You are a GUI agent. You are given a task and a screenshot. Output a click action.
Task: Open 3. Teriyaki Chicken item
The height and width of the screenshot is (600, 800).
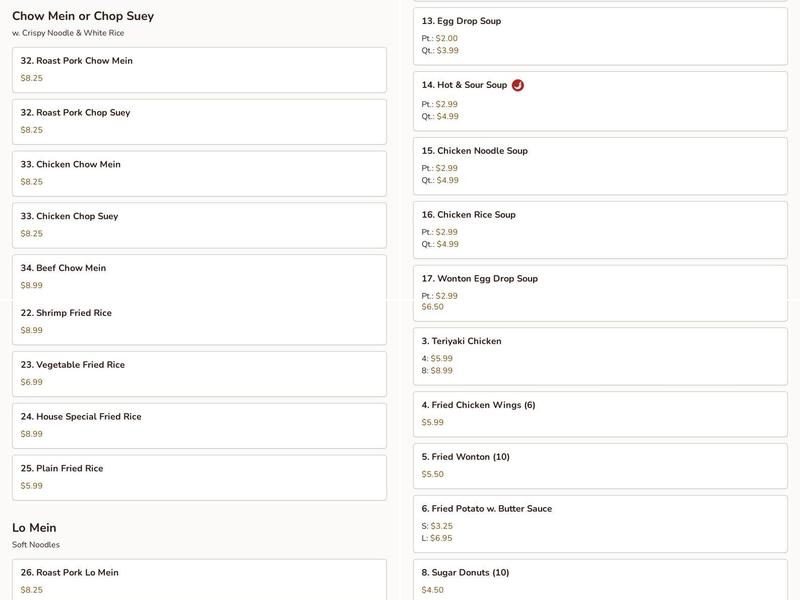pyautogui.click(x=600, y=357)
